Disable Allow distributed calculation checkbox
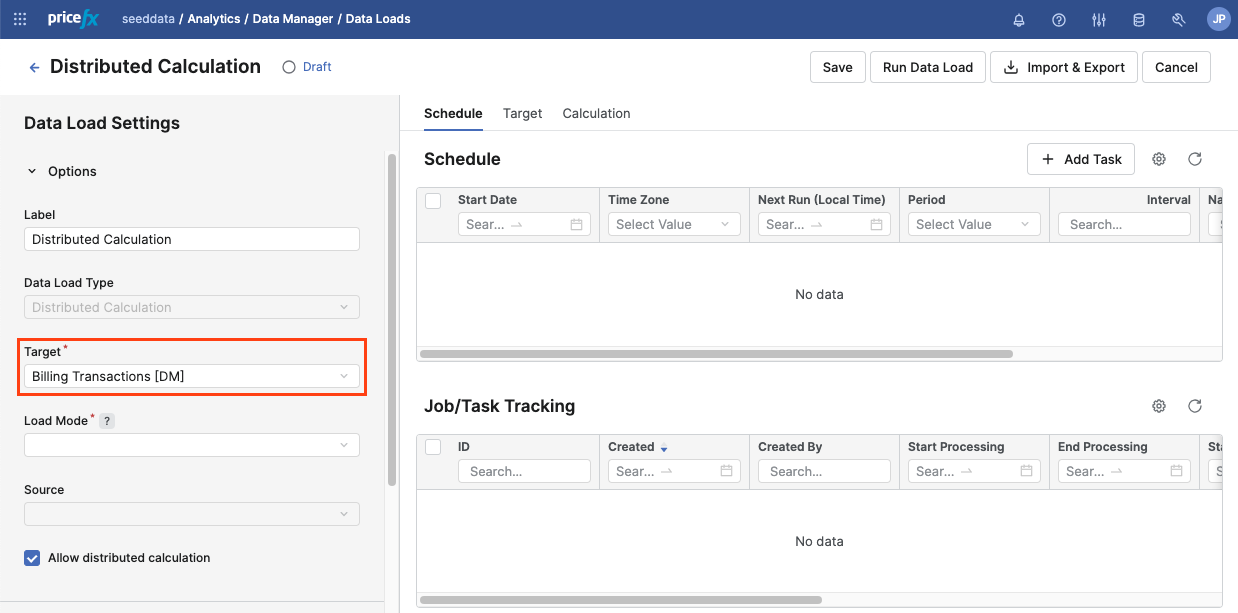 tap(32, 558)
